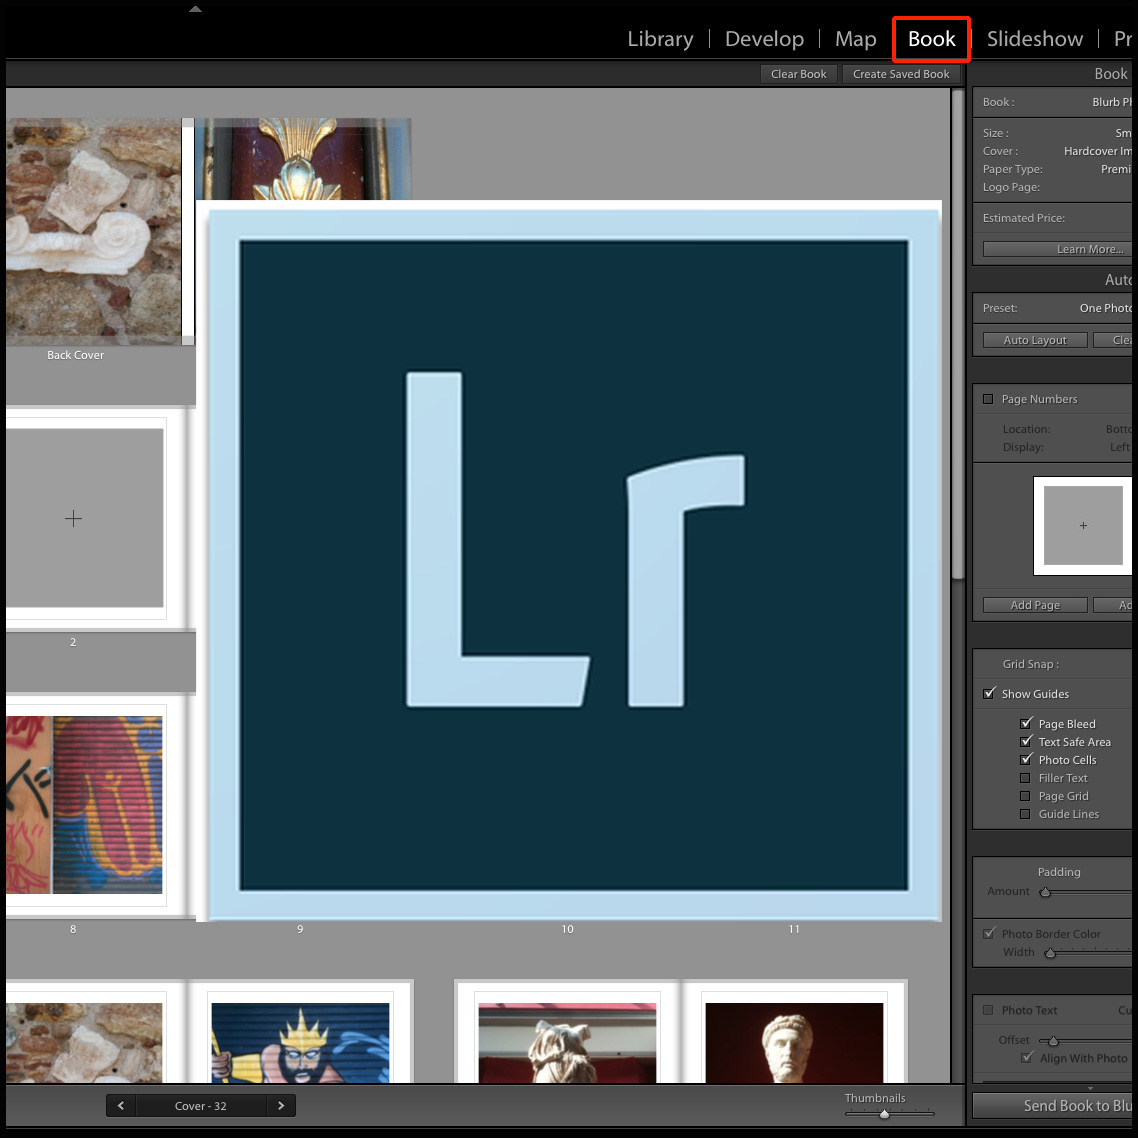Open the Book type dropdown
This screenshot has width=1138, height=1138.
click(x=1110, y=102)
